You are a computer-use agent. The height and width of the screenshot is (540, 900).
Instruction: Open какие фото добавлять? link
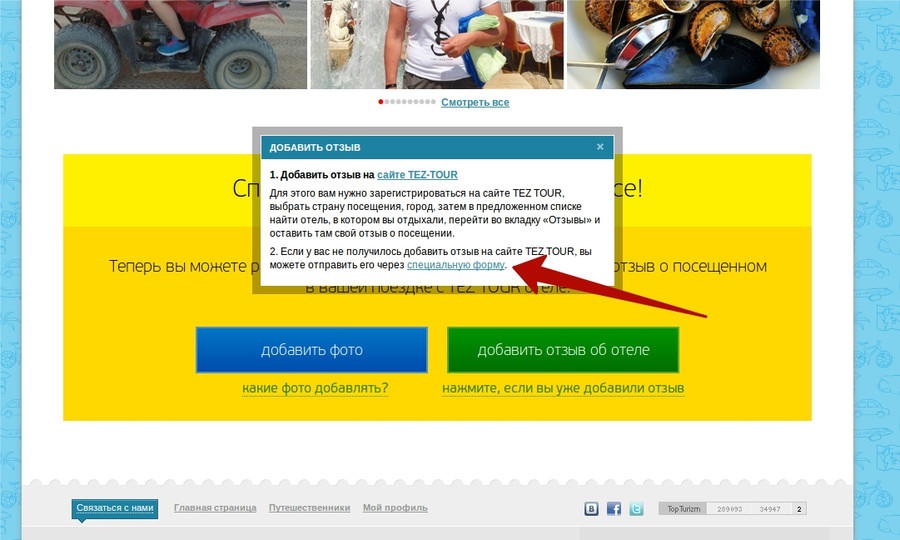(315, 388)
